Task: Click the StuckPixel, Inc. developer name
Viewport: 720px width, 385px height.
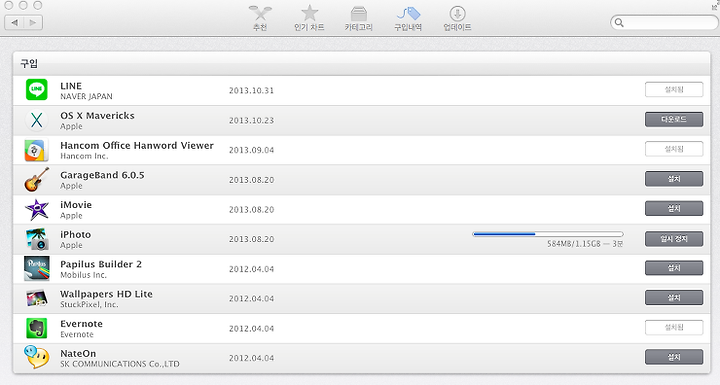Action: coord(89,305)
